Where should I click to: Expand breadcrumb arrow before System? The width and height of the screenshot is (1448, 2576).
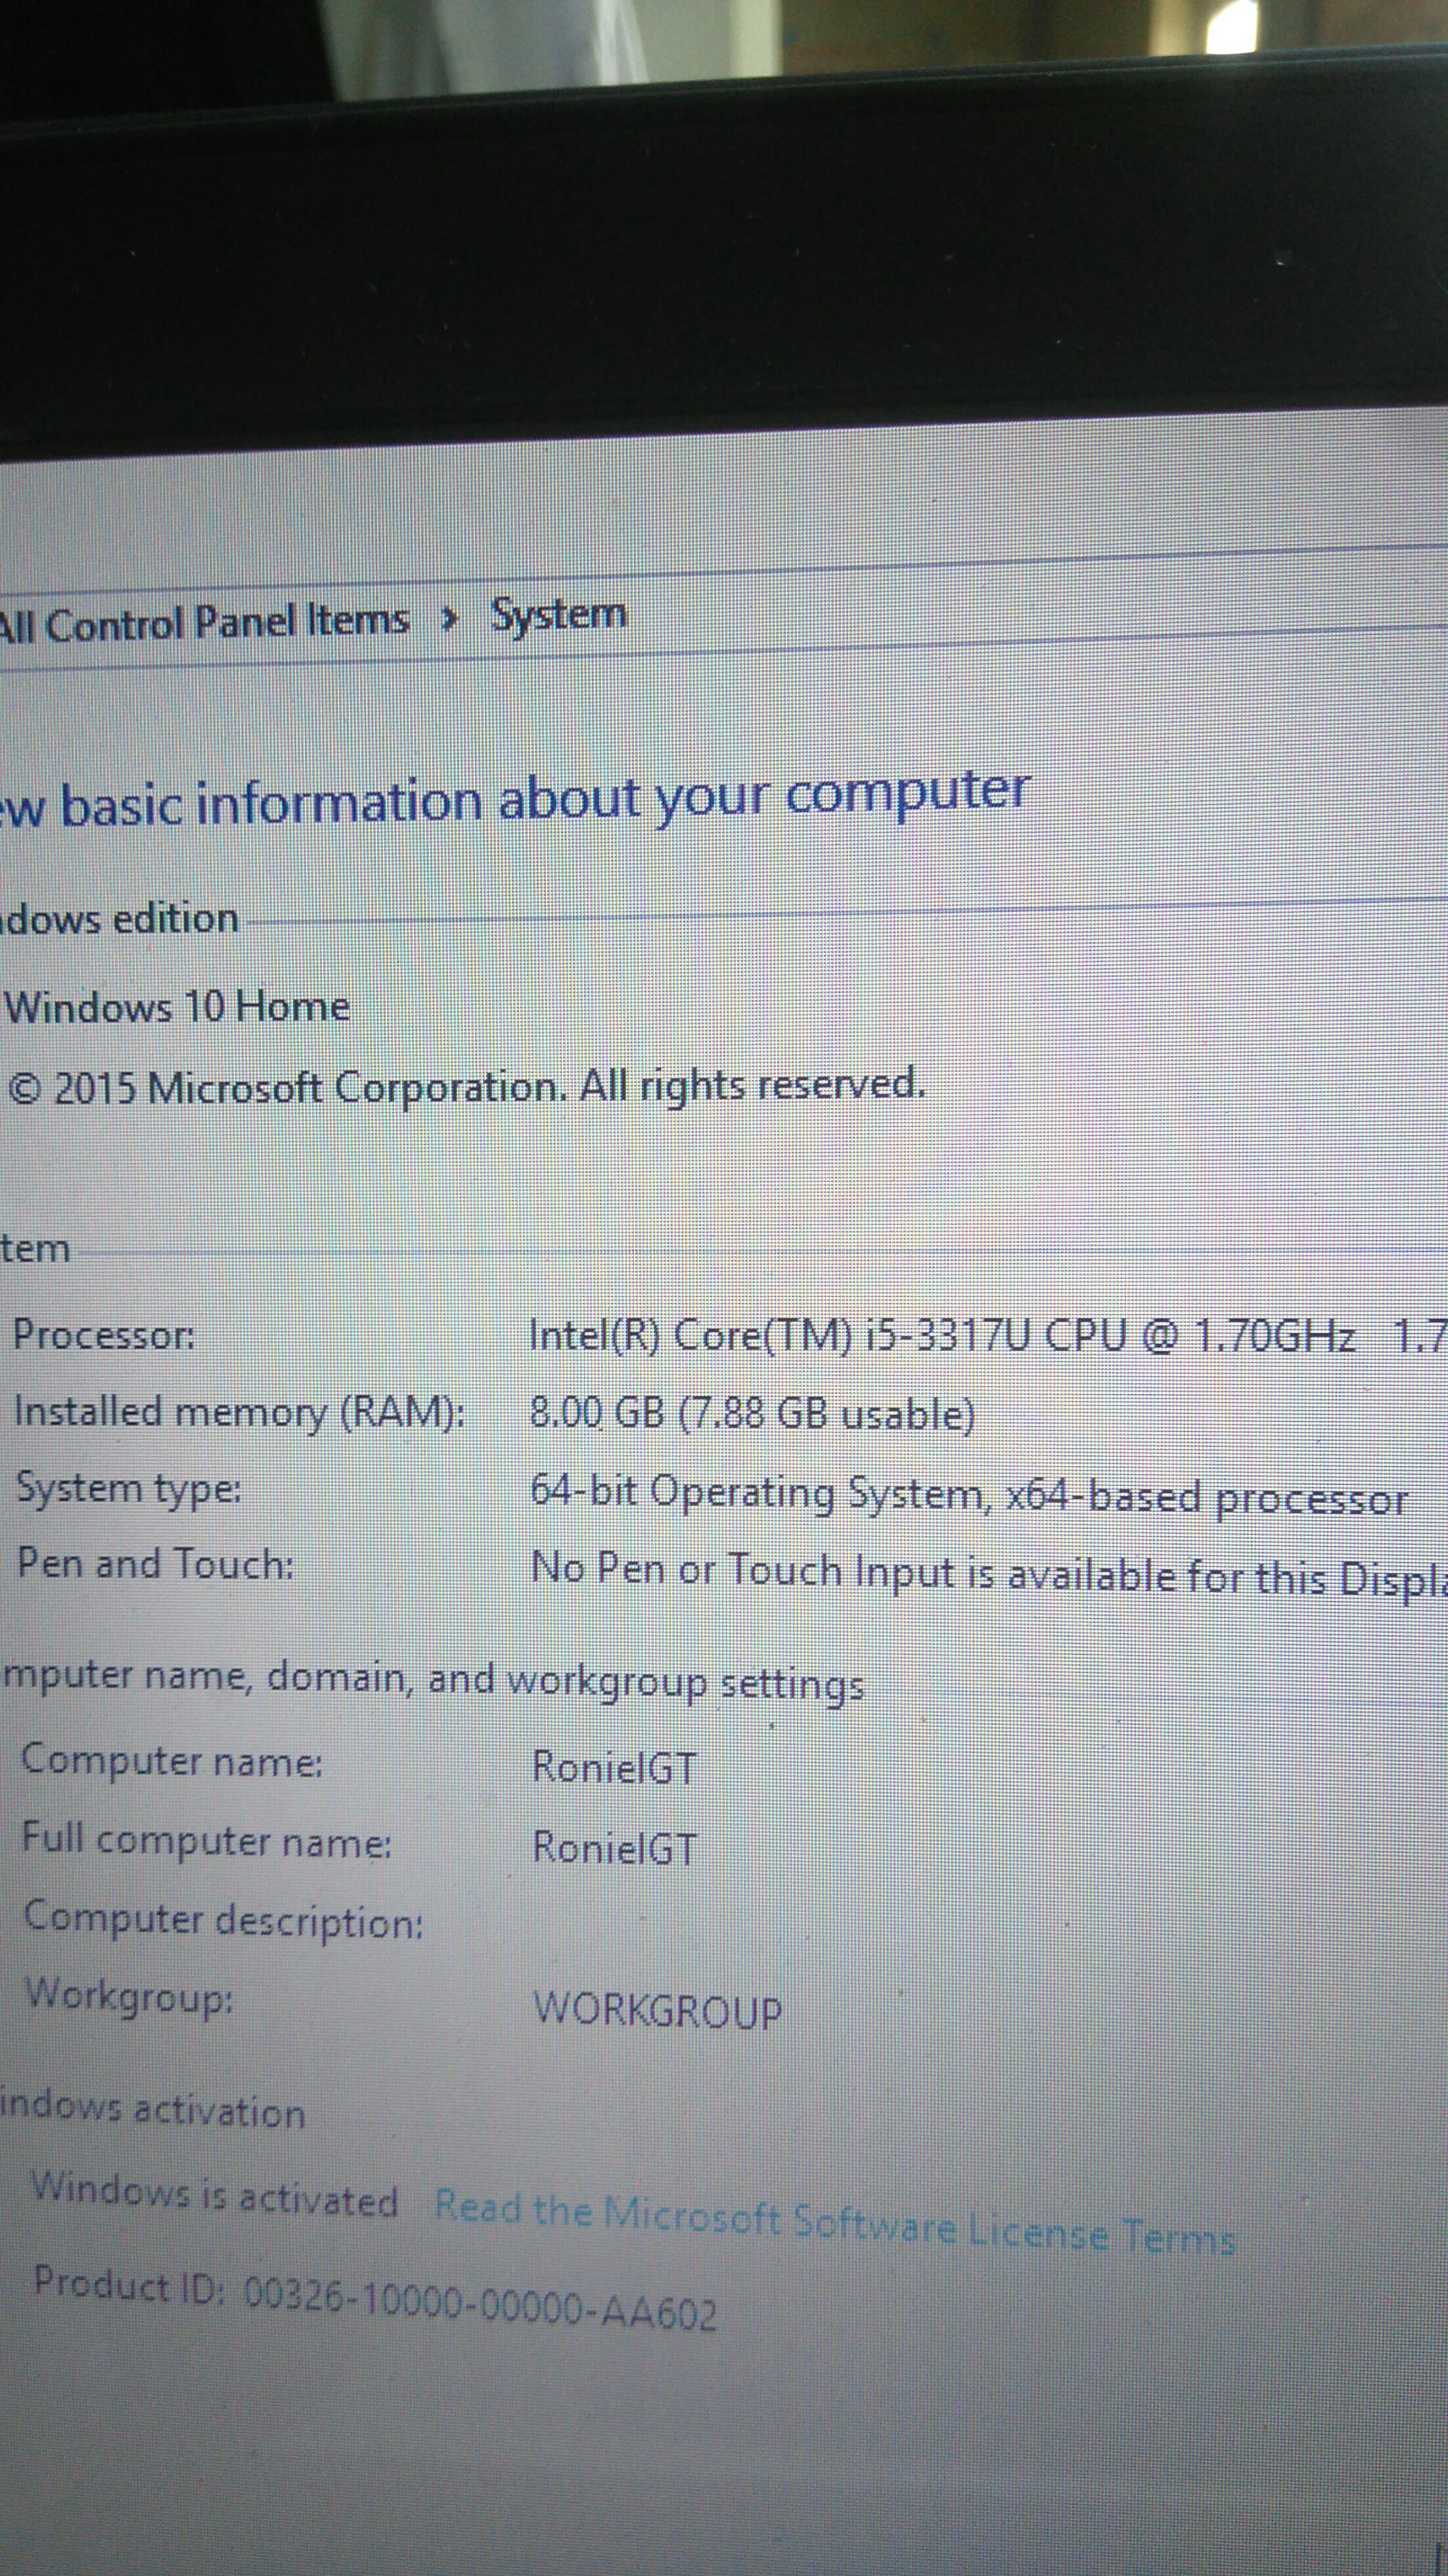coord(449,619)
